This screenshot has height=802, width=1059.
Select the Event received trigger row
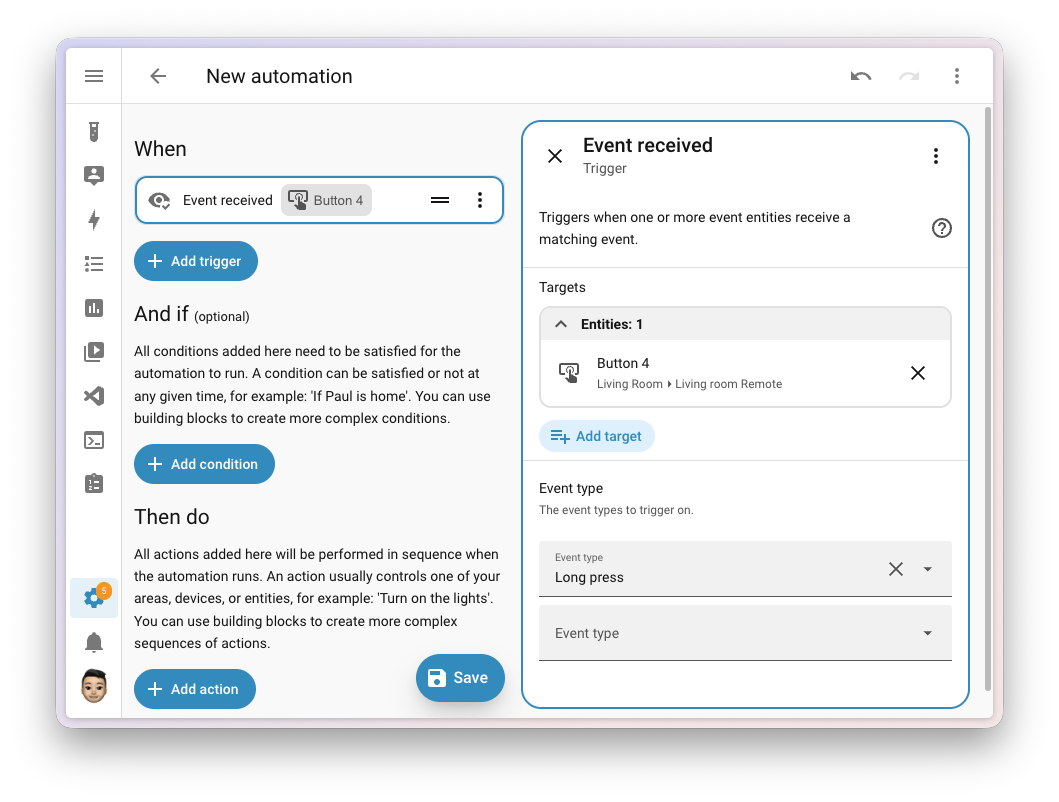click(x=319, y=200)
